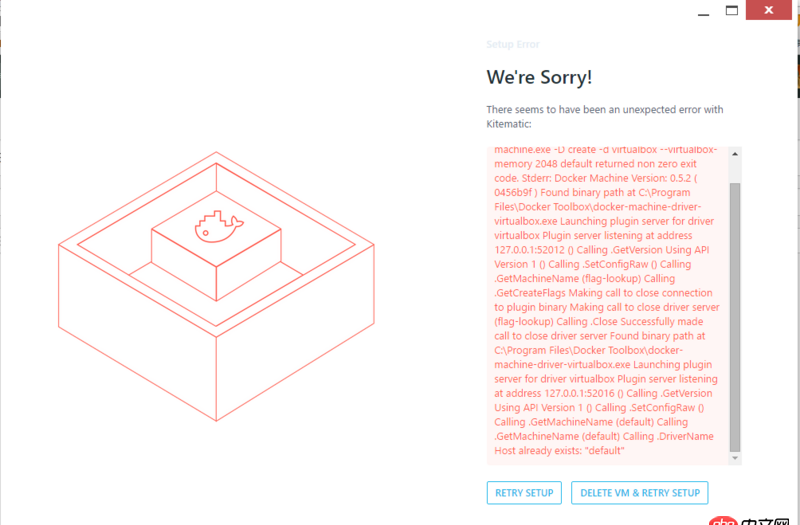800x525 pixels.
Task: Click the error log scroll down arrow
Action: click(x=735, y=458)
